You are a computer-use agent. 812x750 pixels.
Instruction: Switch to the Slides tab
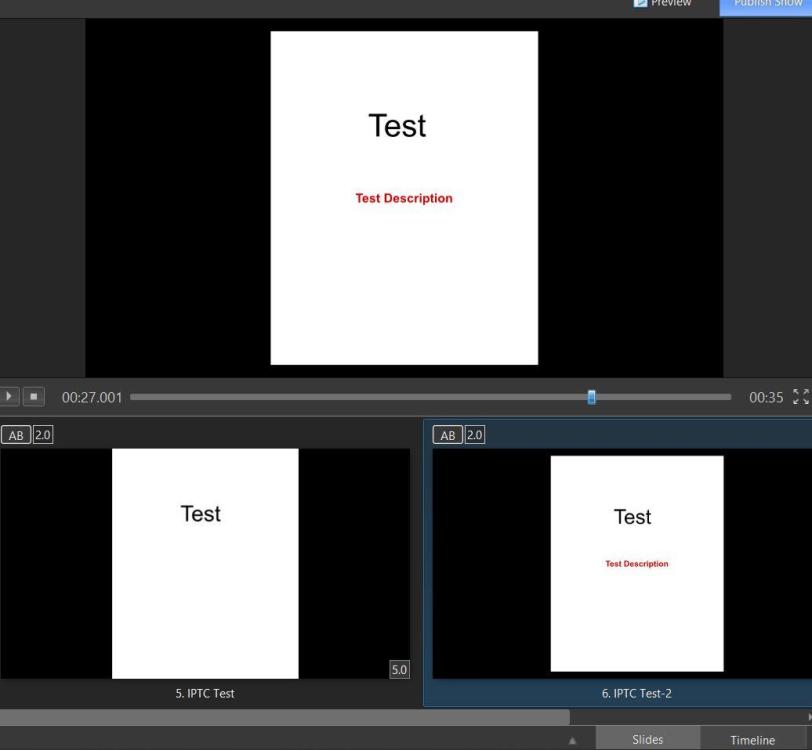647,740
